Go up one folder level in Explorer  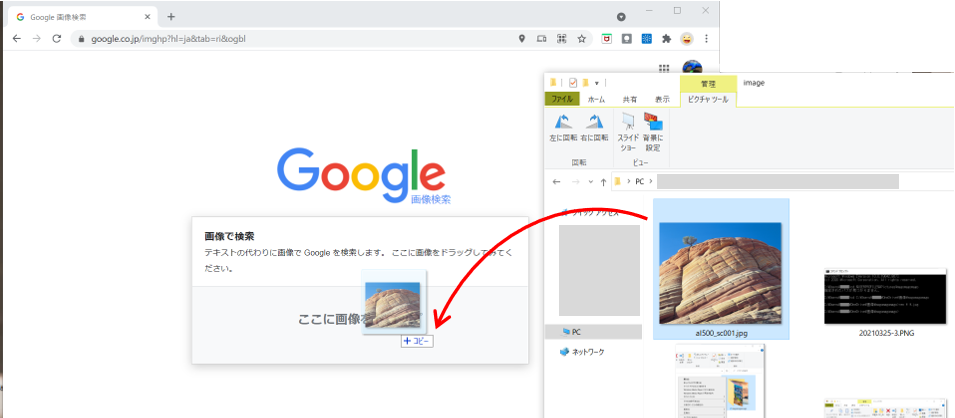[603, 182]
